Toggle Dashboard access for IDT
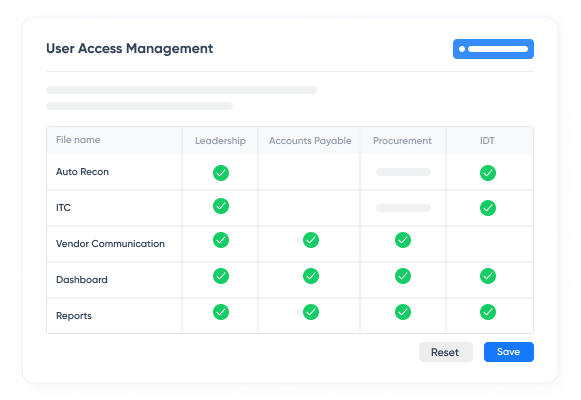The image size is (581, 400). (x=488, y=276)
